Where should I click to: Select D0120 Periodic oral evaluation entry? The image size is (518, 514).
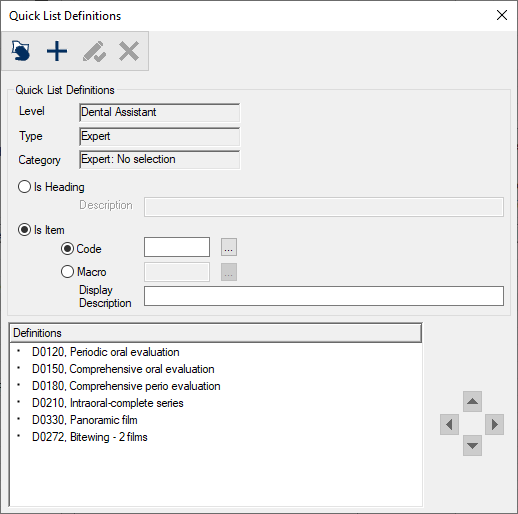point(106,352)
